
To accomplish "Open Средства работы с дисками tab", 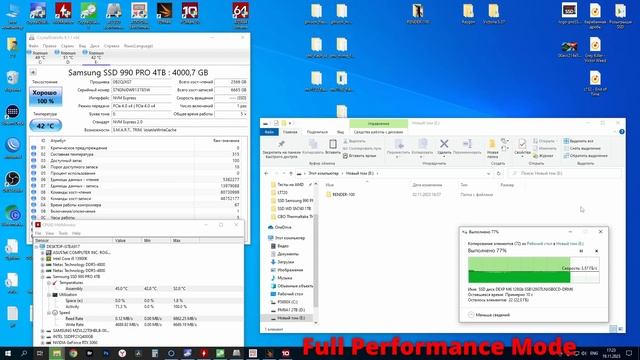I will (x=378, y=132).
